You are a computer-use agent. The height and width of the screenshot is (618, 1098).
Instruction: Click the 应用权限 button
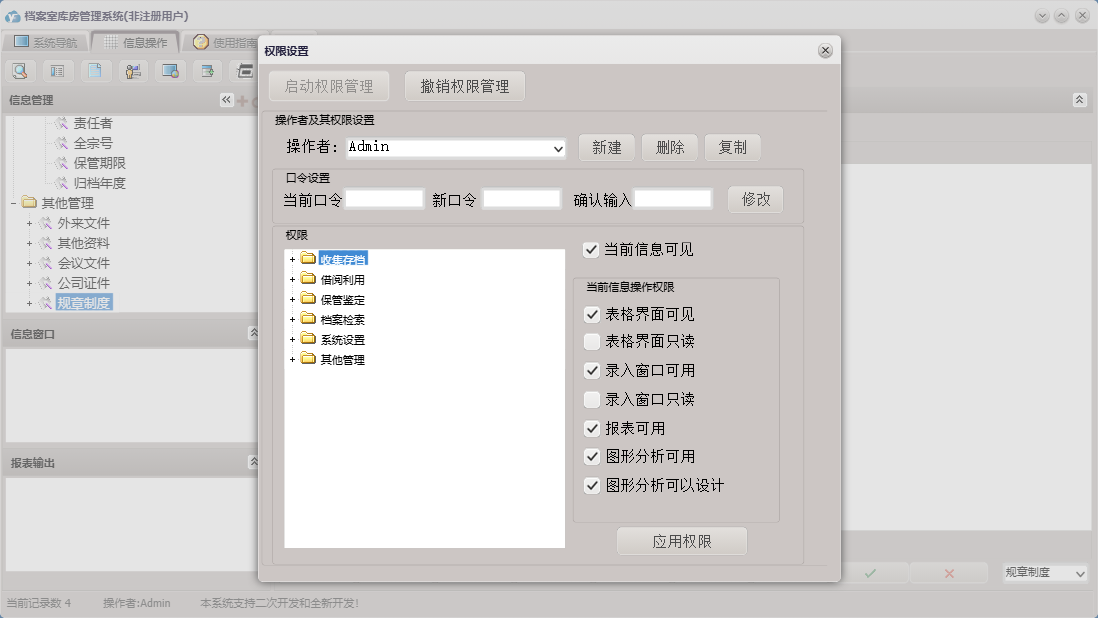681,541
